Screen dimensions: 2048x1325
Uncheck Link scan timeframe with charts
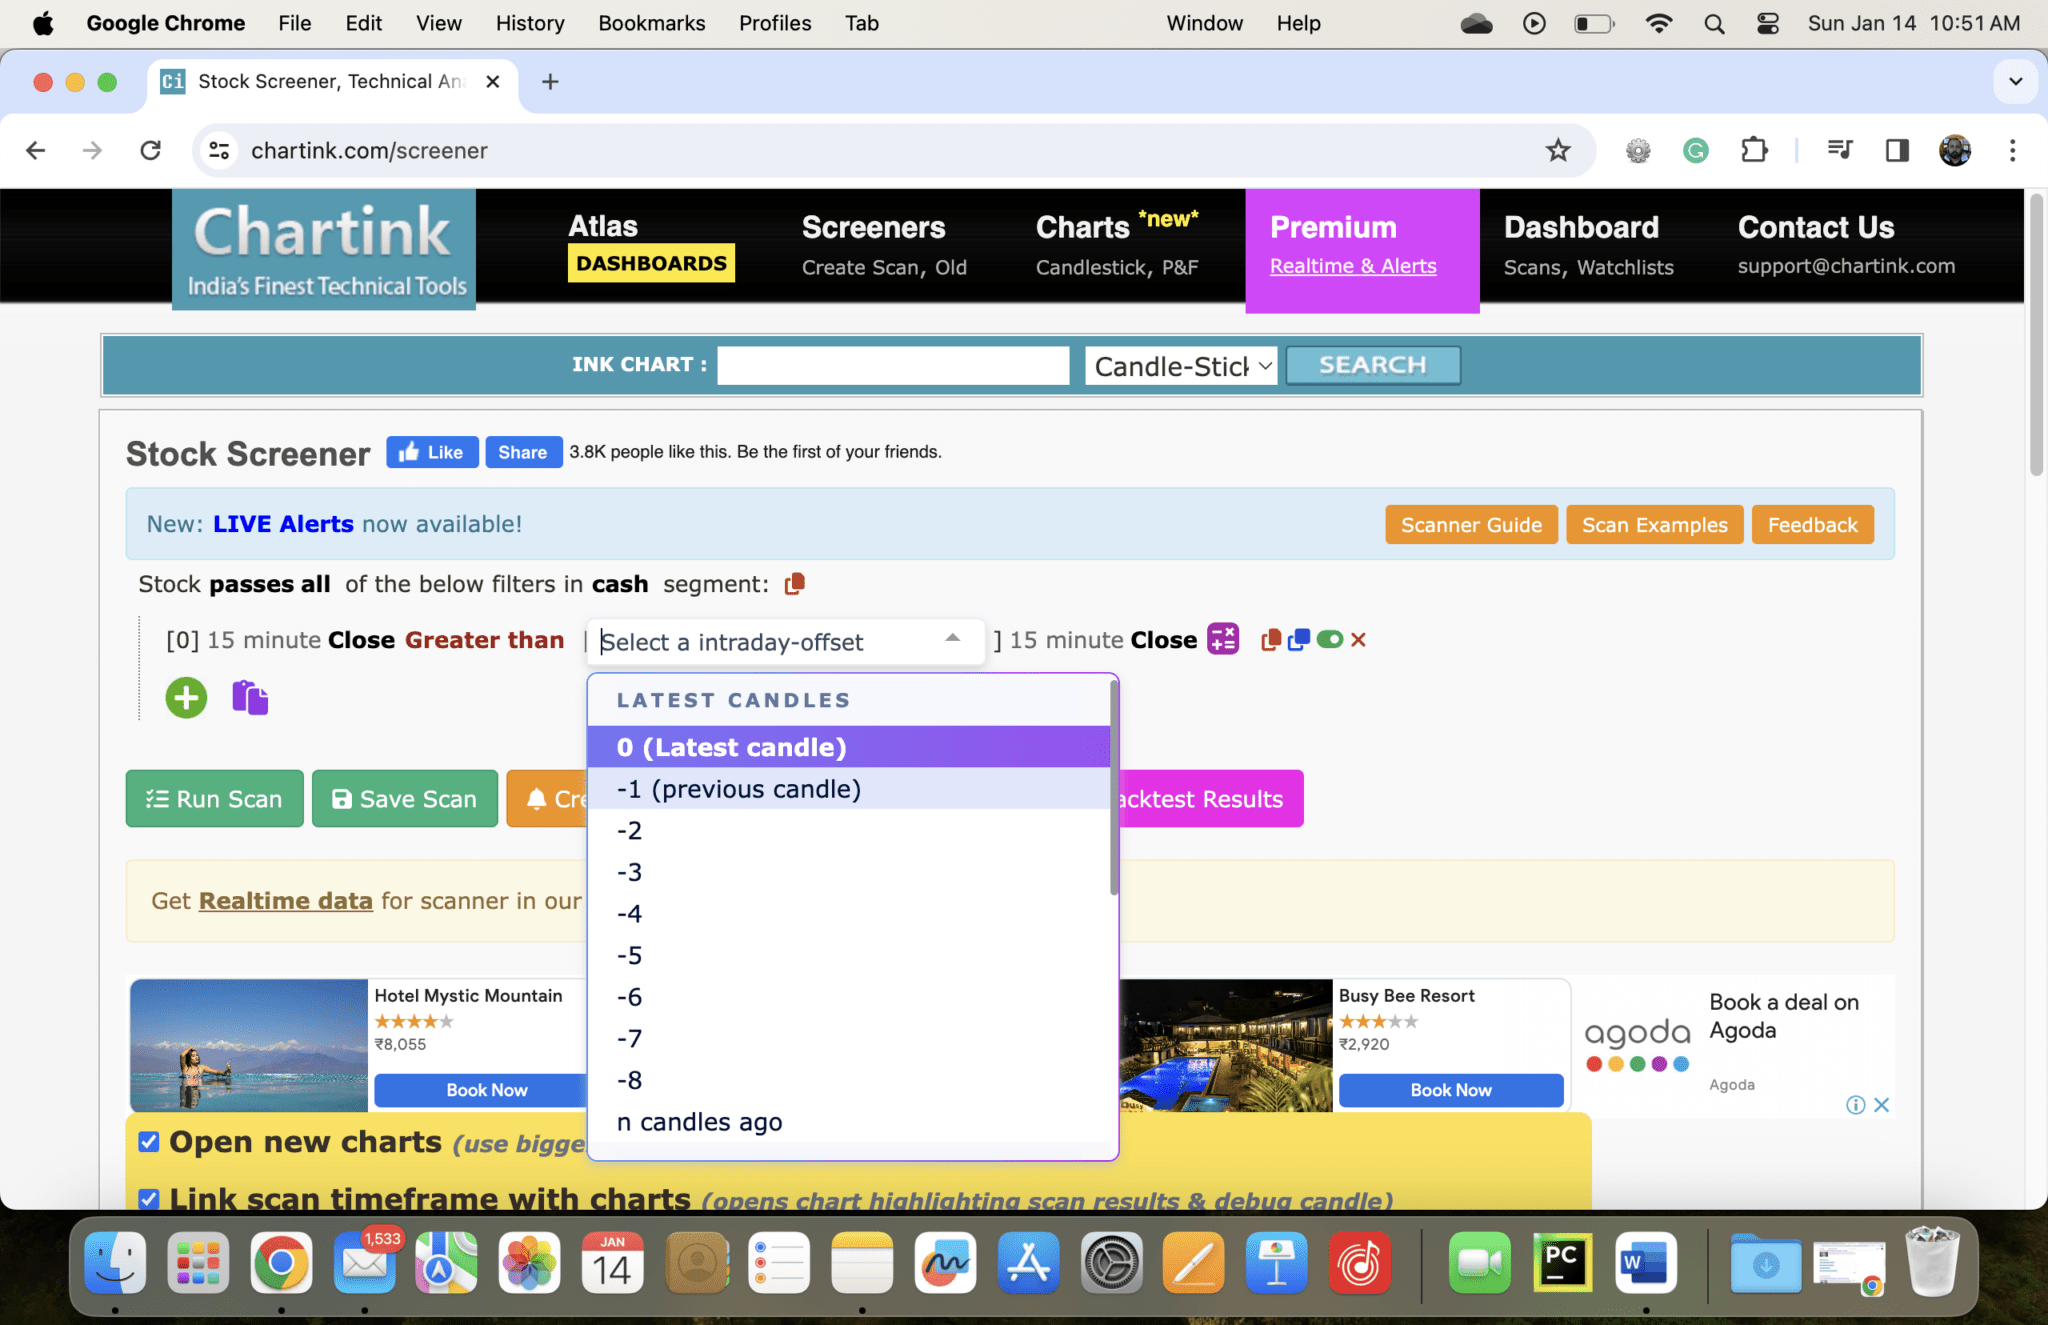pyautogui.click(x=148, y=1198)
